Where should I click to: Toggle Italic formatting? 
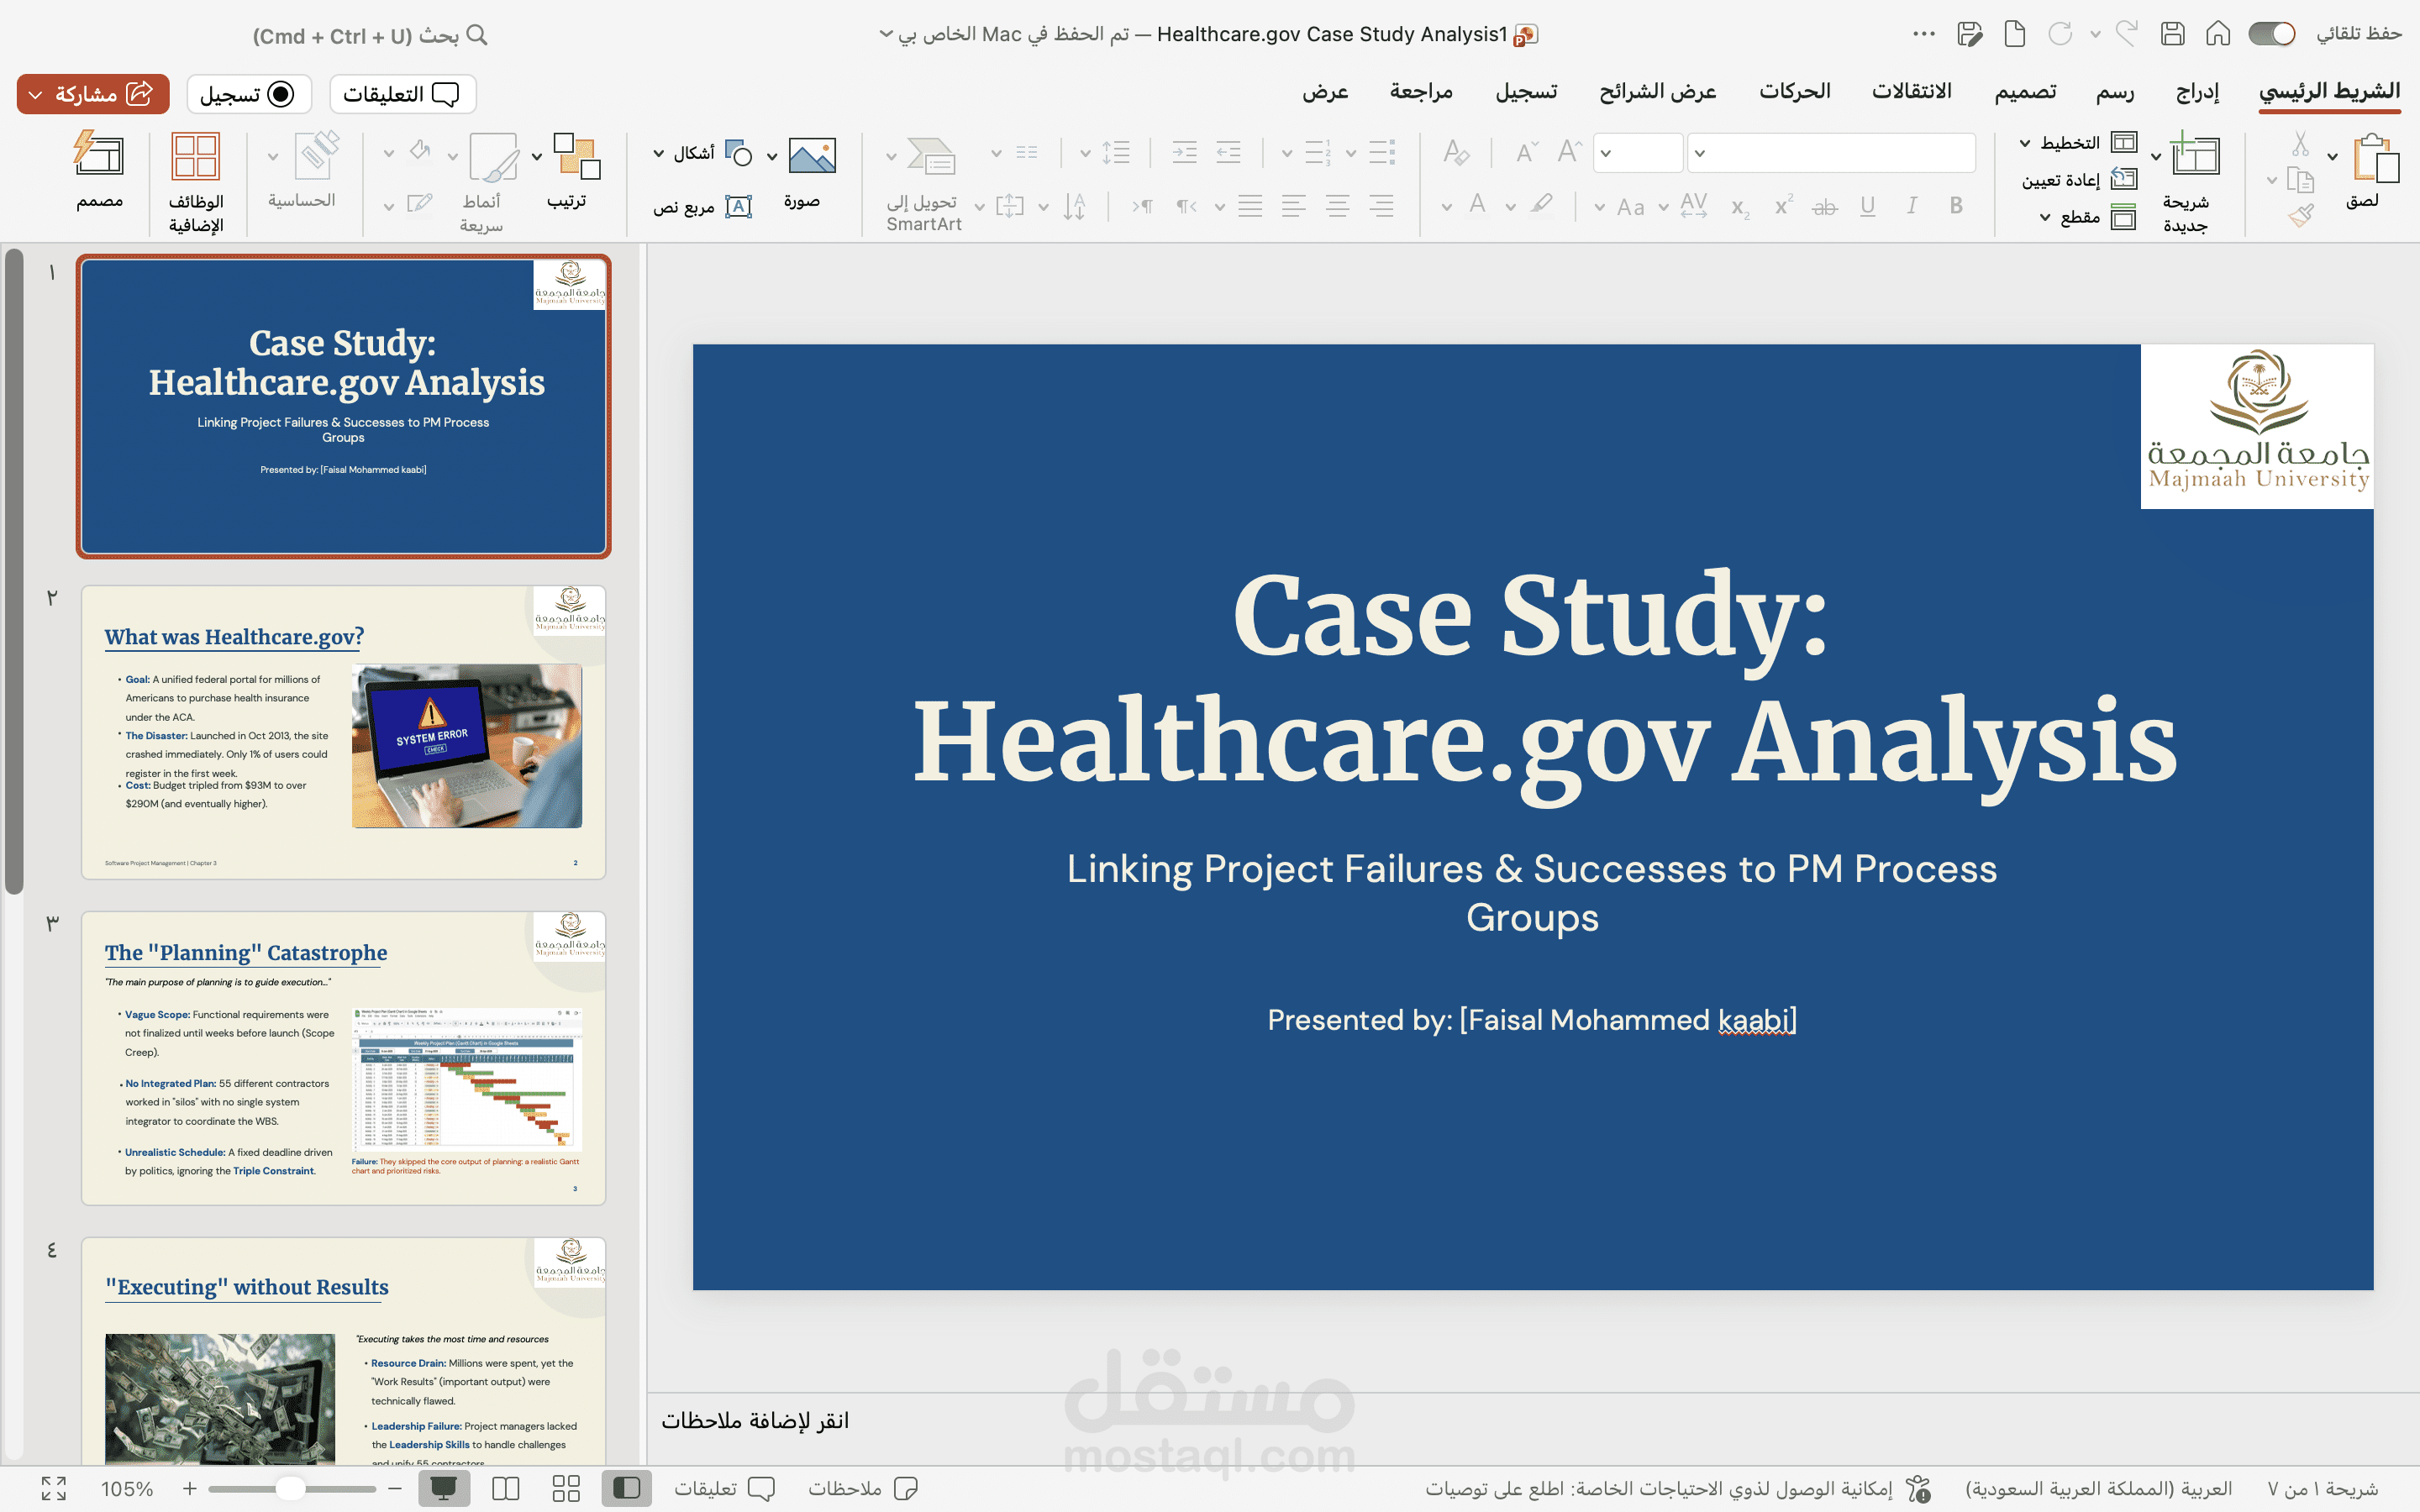click(x=1912, y=205)
